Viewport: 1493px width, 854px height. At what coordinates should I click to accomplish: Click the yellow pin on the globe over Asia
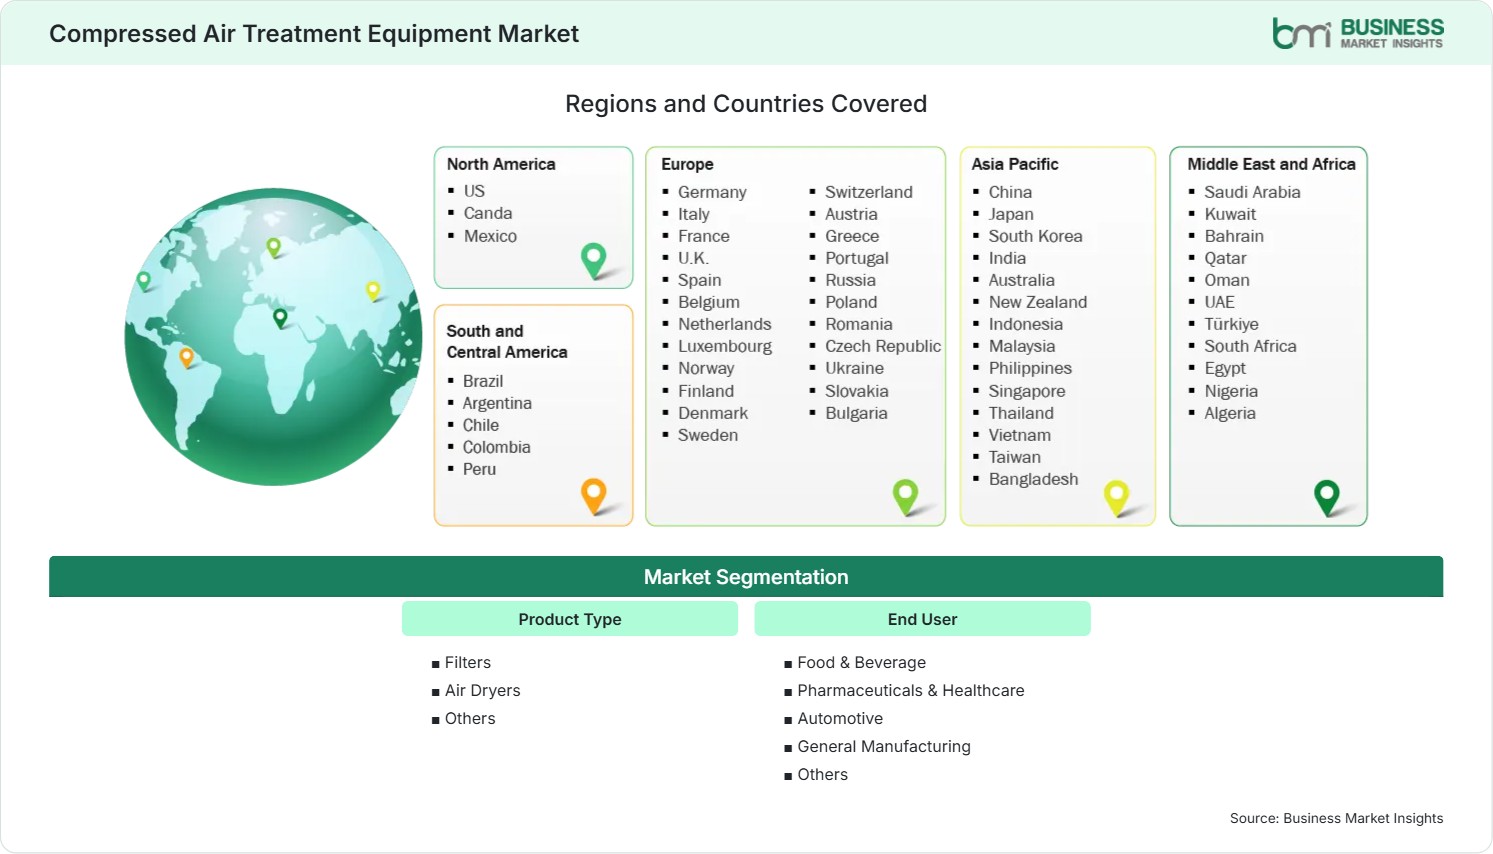[x=373, y=291]
